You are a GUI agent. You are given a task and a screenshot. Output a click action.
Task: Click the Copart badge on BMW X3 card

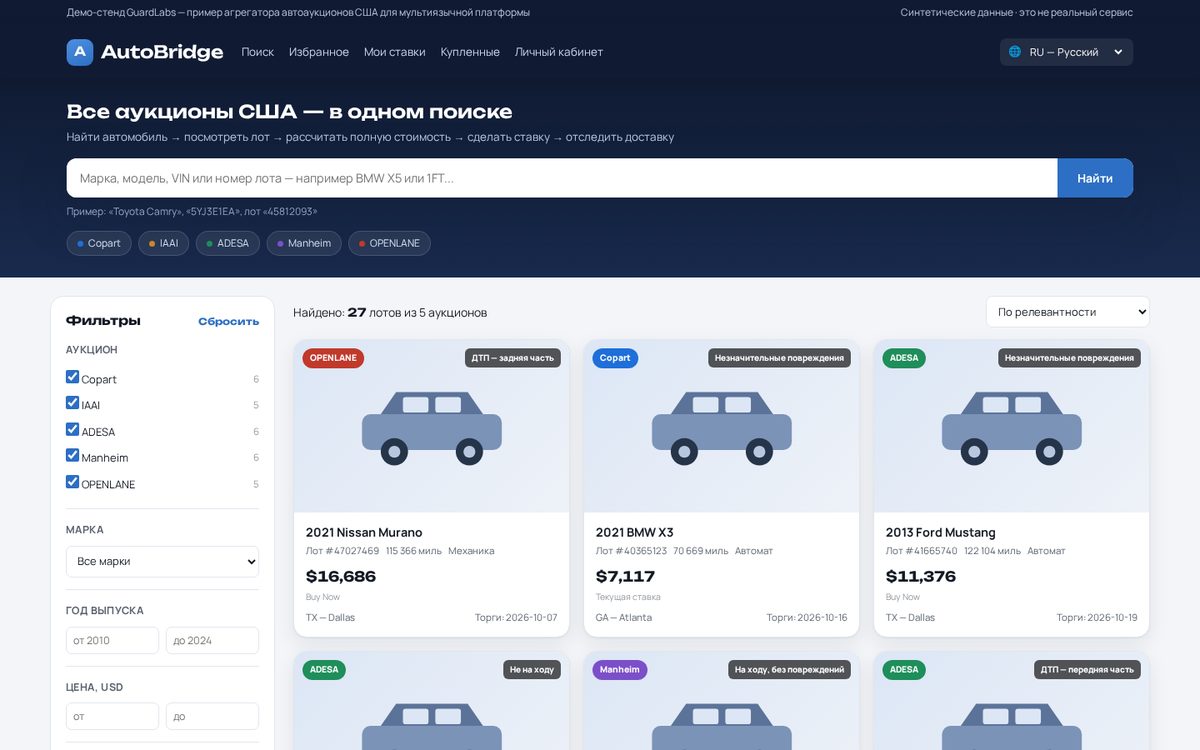tap(615, 358)
